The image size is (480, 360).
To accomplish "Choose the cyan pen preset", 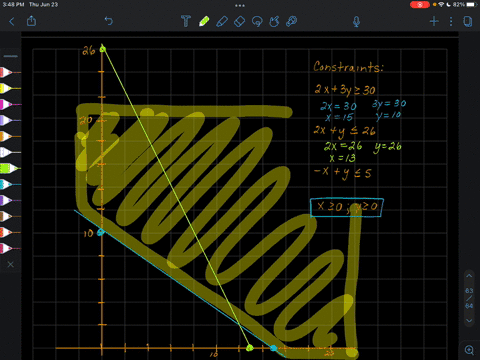I will [10, 184].
